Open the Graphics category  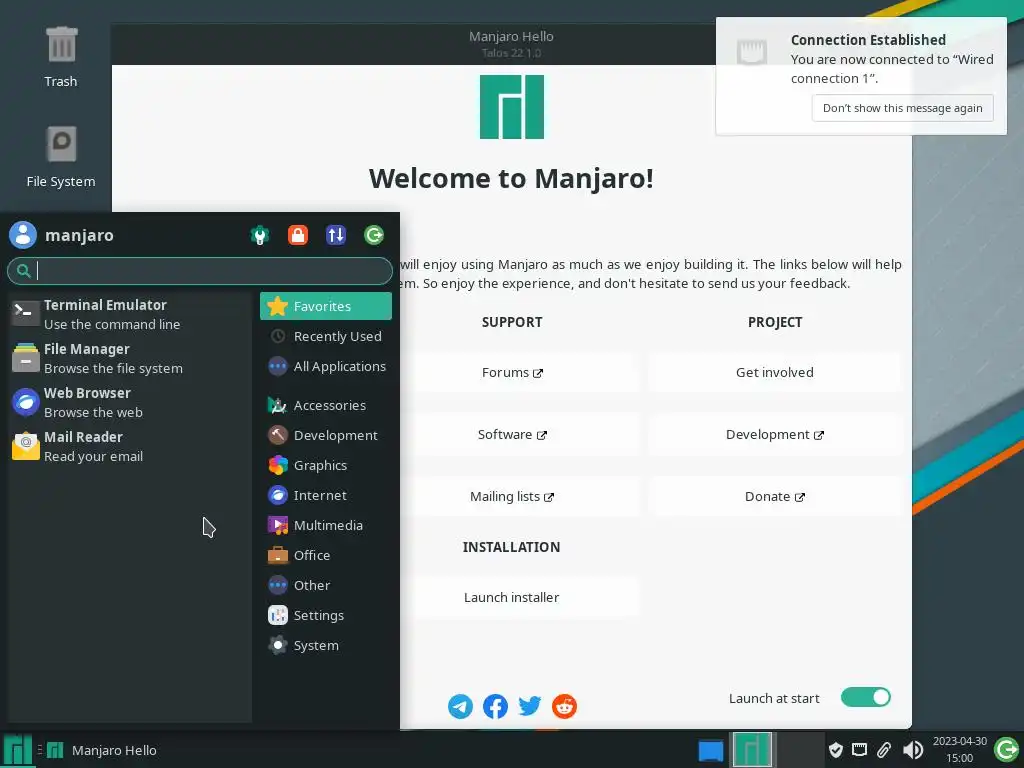[x=326, y=466]
